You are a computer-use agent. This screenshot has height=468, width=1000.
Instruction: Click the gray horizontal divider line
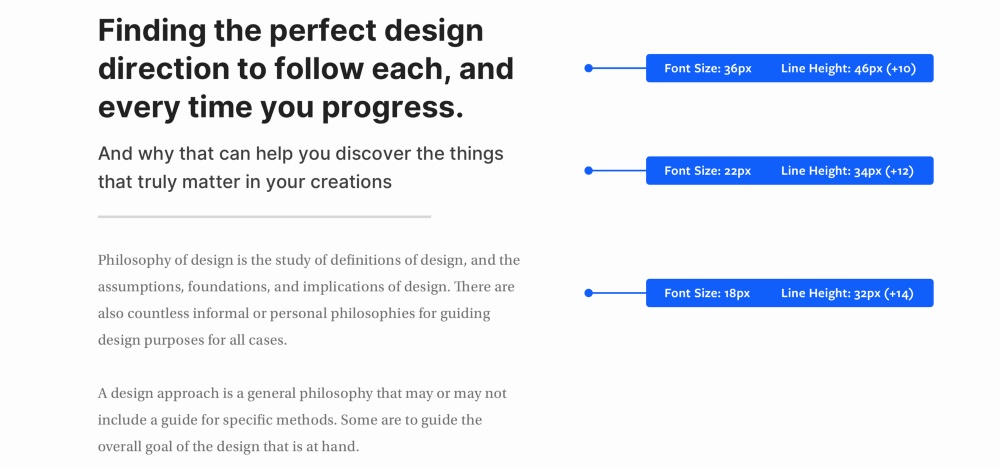pos(264,217)
